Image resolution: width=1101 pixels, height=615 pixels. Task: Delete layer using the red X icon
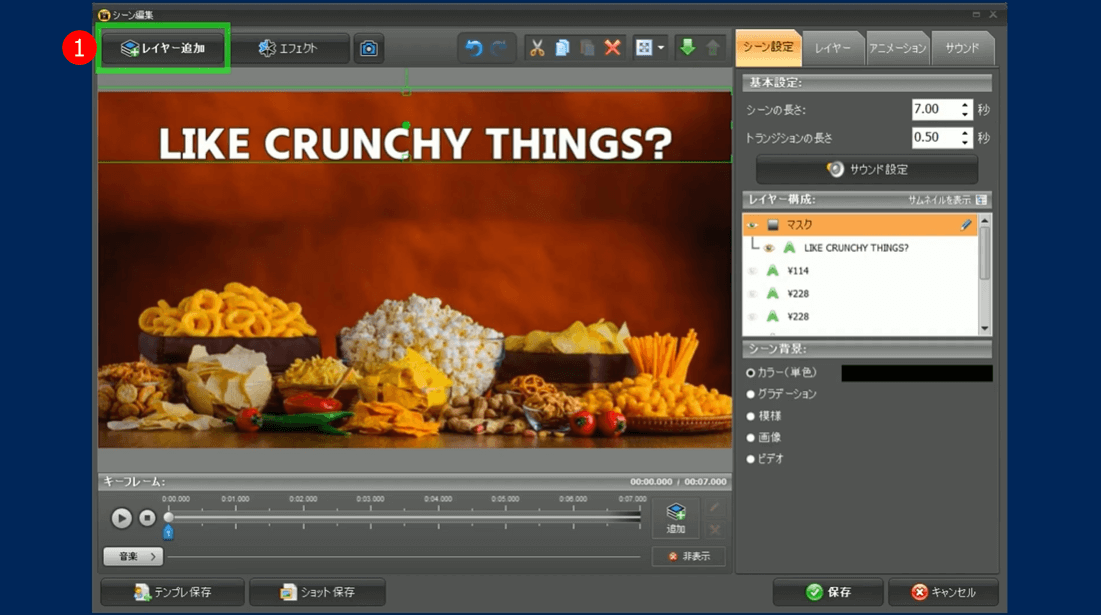[x=612, y=48]
